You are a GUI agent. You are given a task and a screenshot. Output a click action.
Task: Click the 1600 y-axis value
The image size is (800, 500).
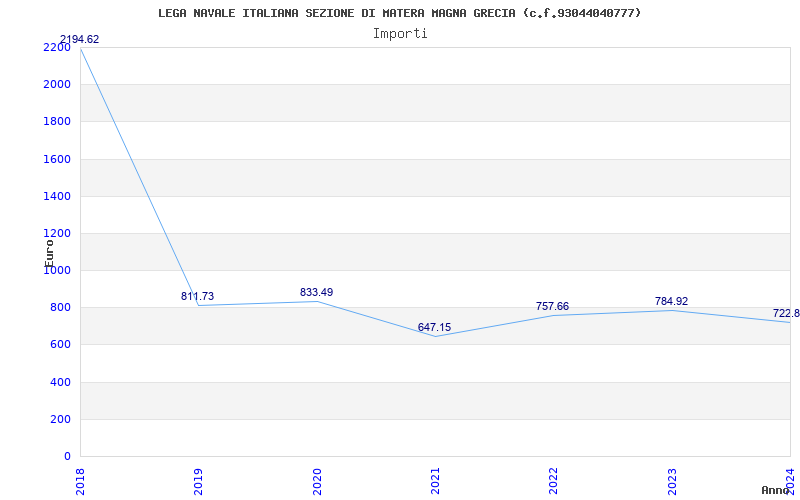coord(57,159)
